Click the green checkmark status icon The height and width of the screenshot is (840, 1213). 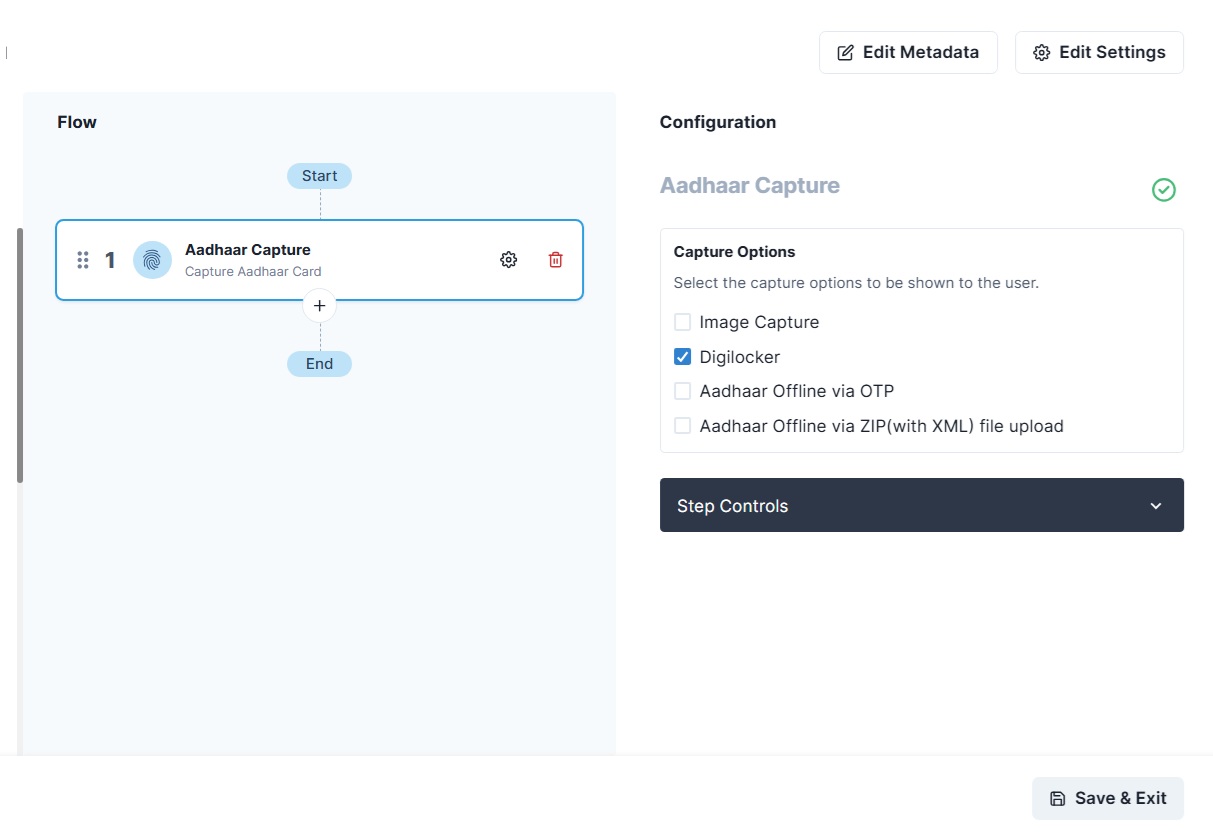point(1163,190)
